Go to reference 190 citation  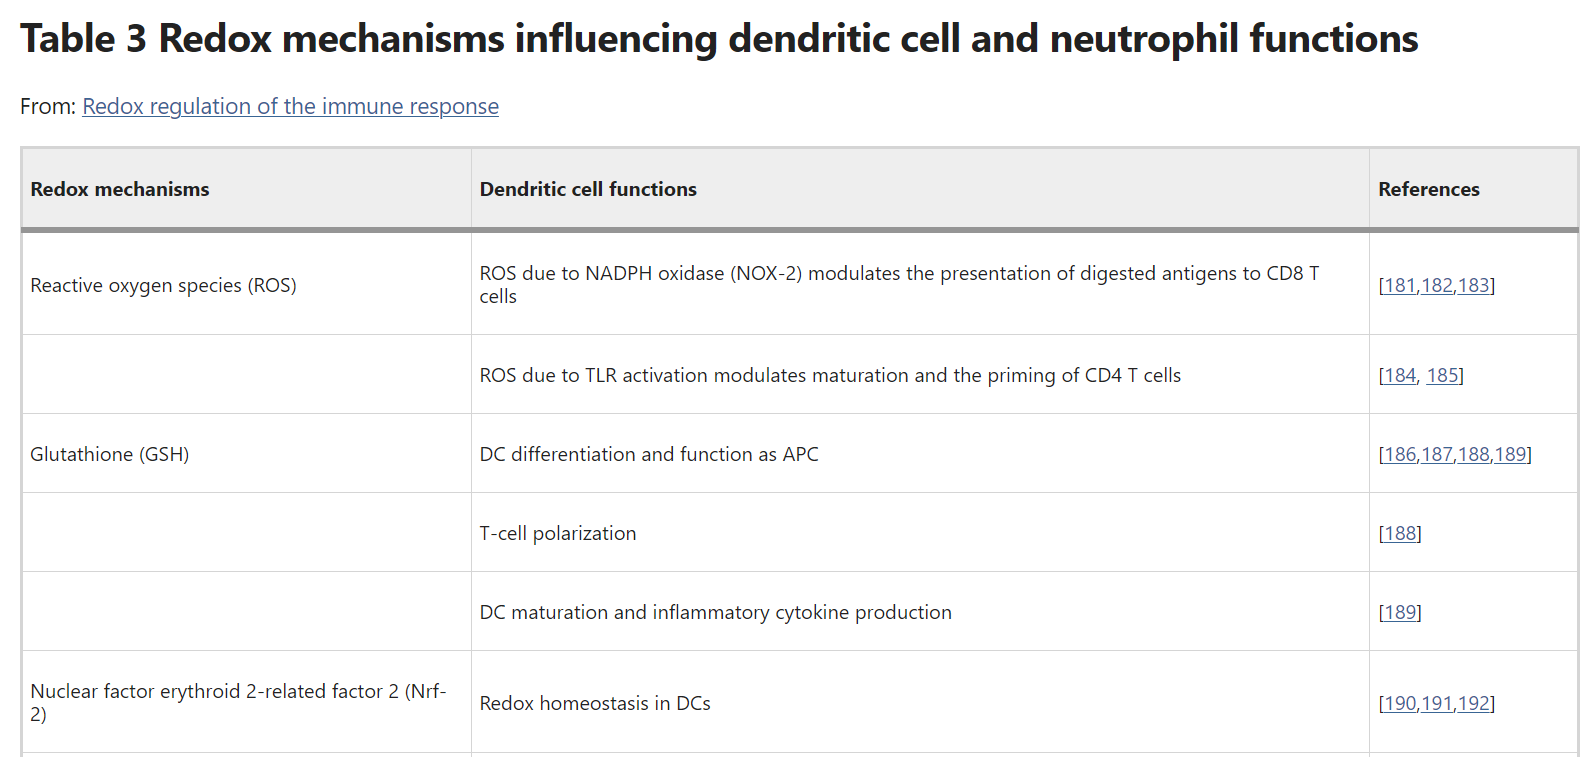[x=1400, y=704]
